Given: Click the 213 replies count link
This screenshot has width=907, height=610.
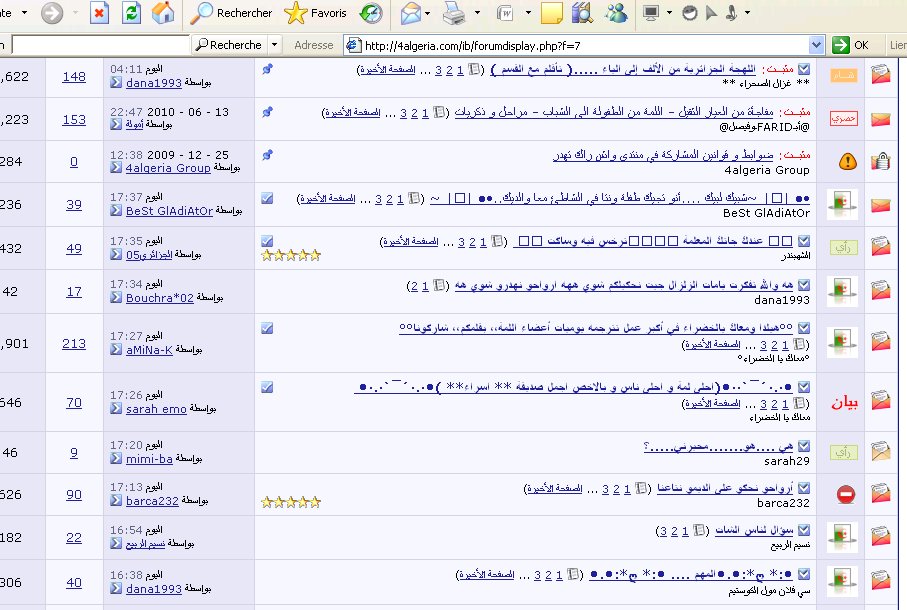Looking at the screenshot, I should pos(74,344).
